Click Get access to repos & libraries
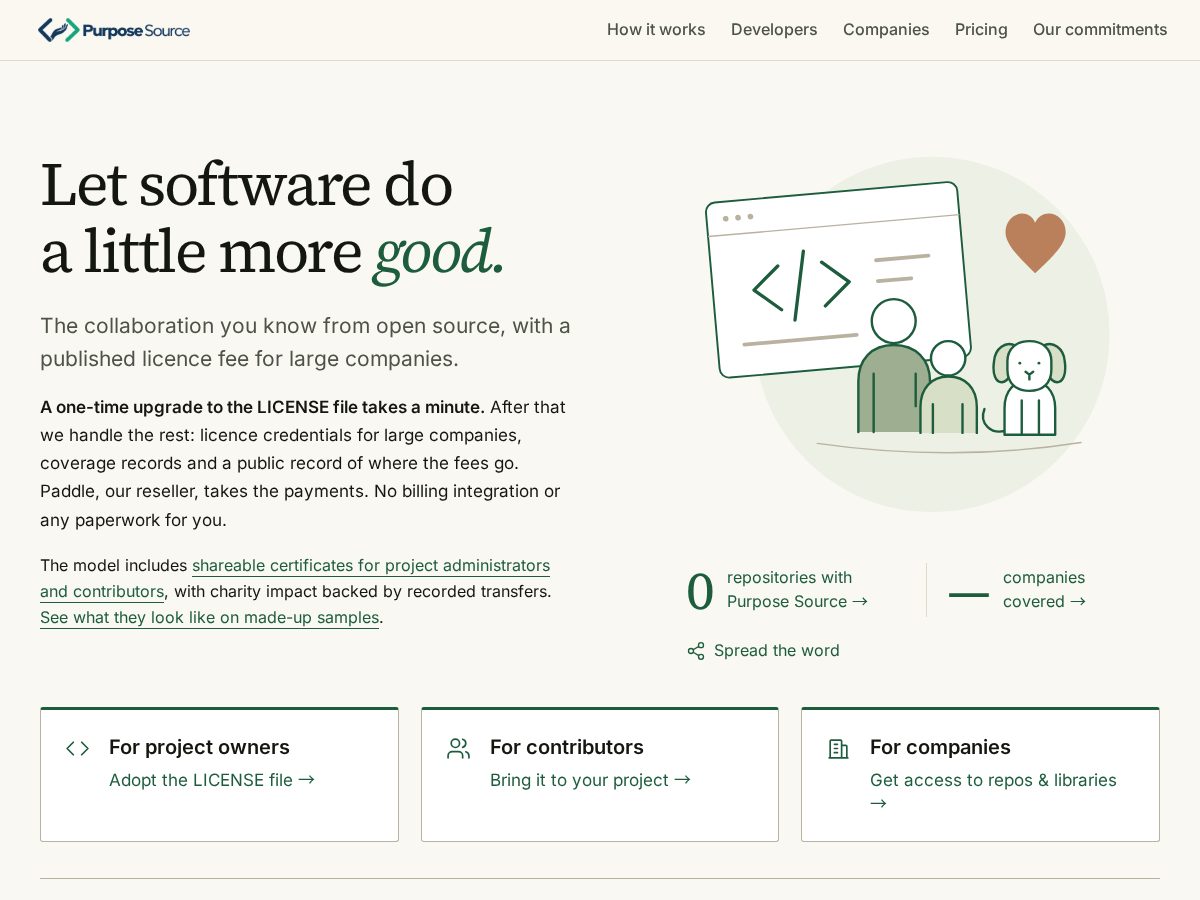The width and height of the screenshot is (1200, 900). pos(993,791)
